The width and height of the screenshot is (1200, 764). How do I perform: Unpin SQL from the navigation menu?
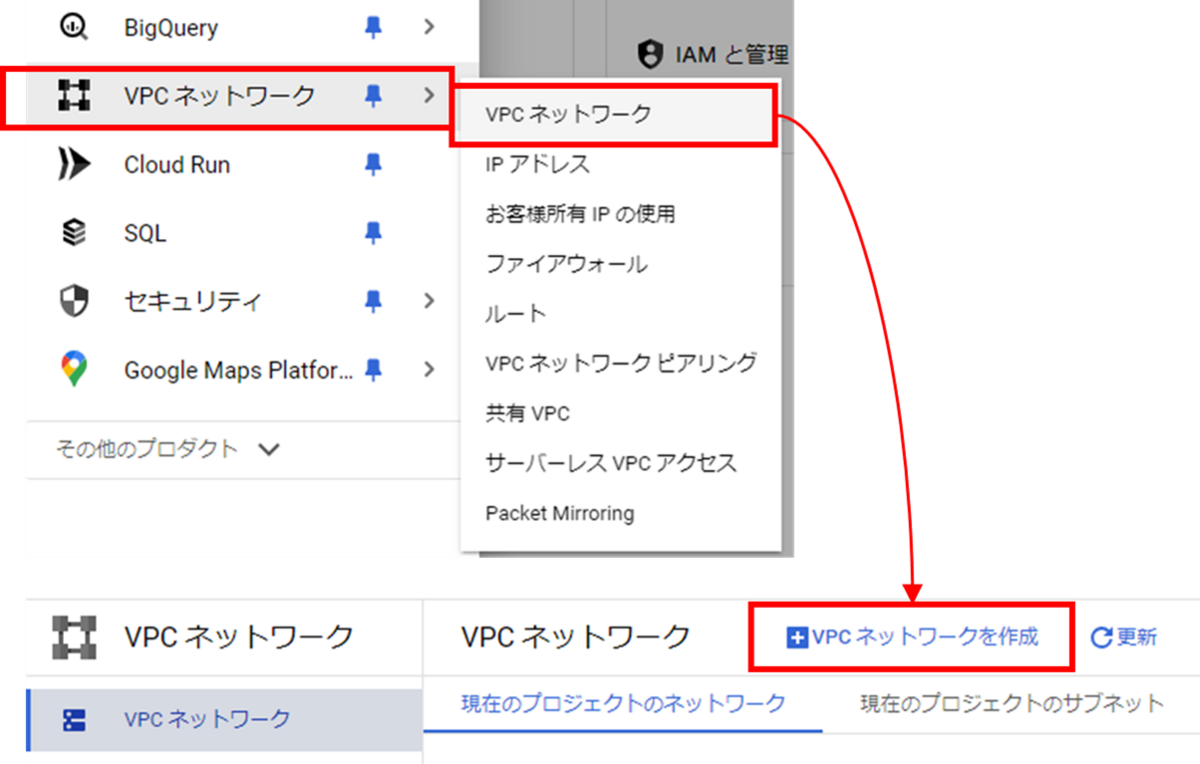pos(373,233)
